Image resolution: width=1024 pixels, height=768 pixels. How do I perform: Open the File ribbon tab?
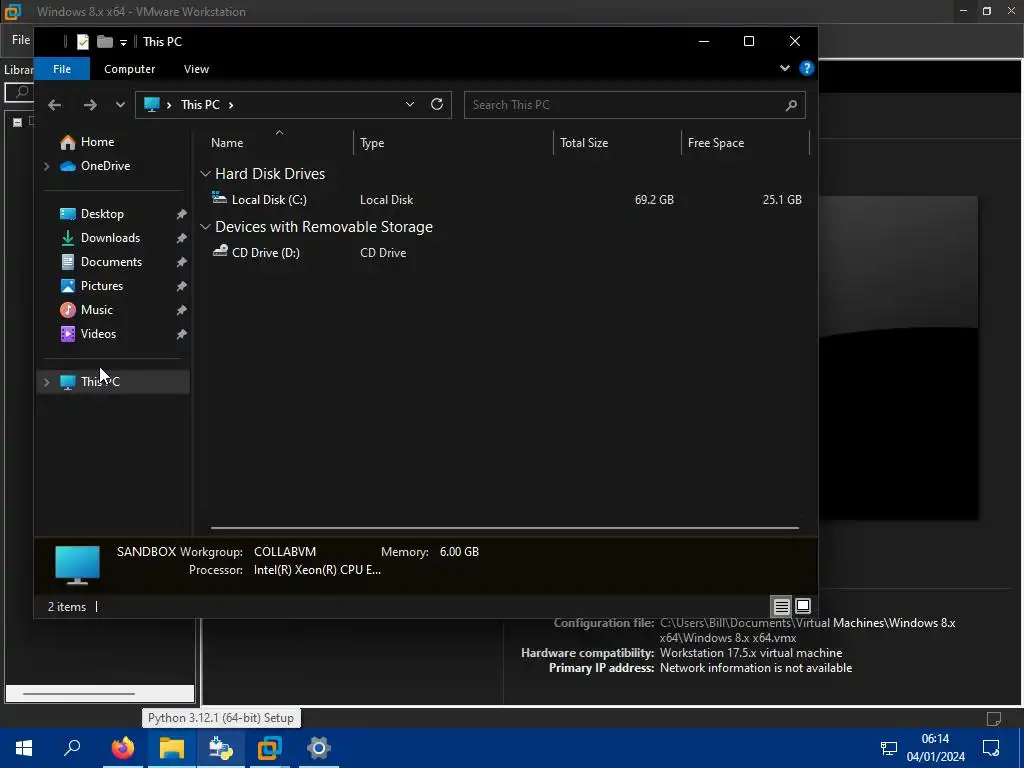pyautogui.click(x=62, y=69)
